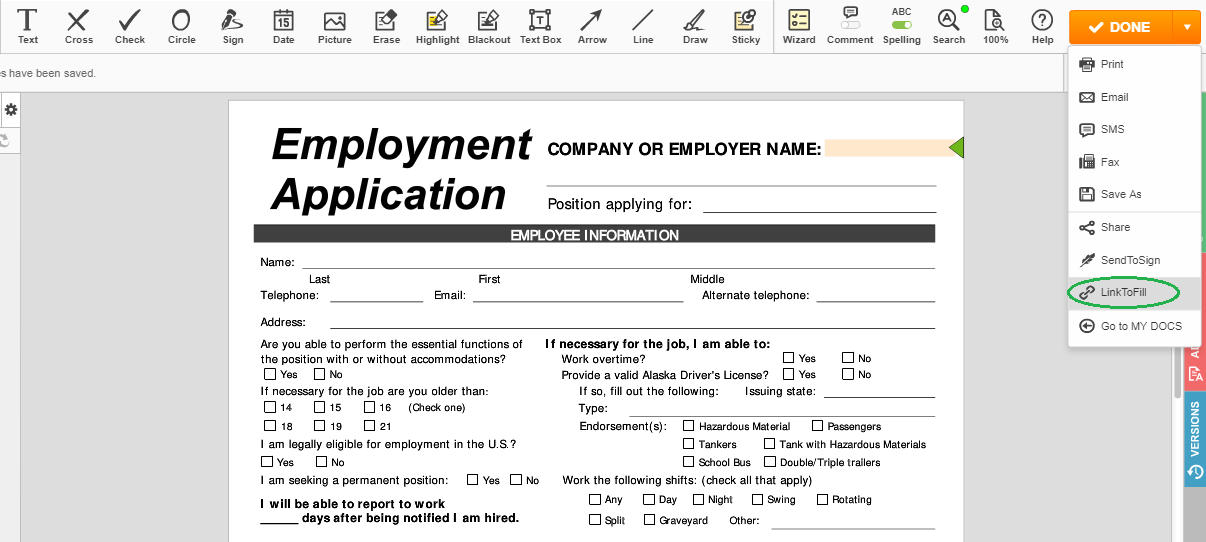Open the settings gear on left sidebar
The image size is (1206, 542).
click(11, 109)
